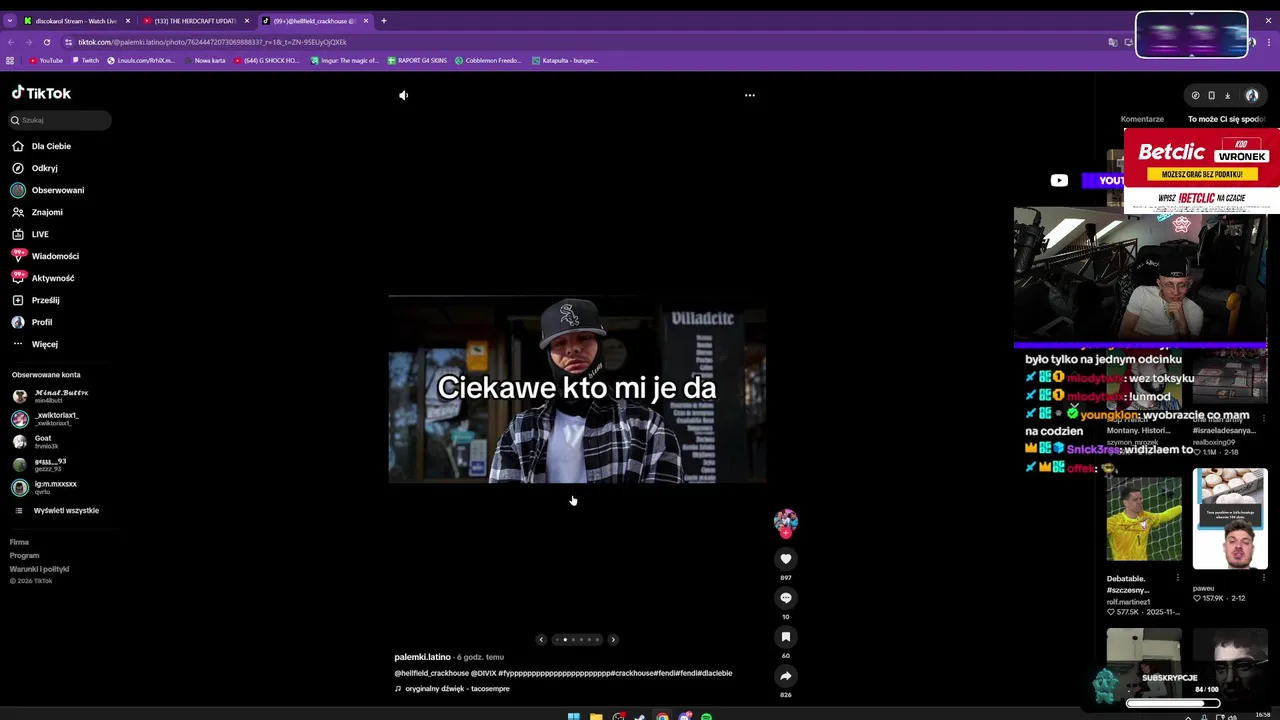Open oryginalny dźwięk - tacosempre sound
Viewport: 1280px width, 720px height.
tap(457, 688)
